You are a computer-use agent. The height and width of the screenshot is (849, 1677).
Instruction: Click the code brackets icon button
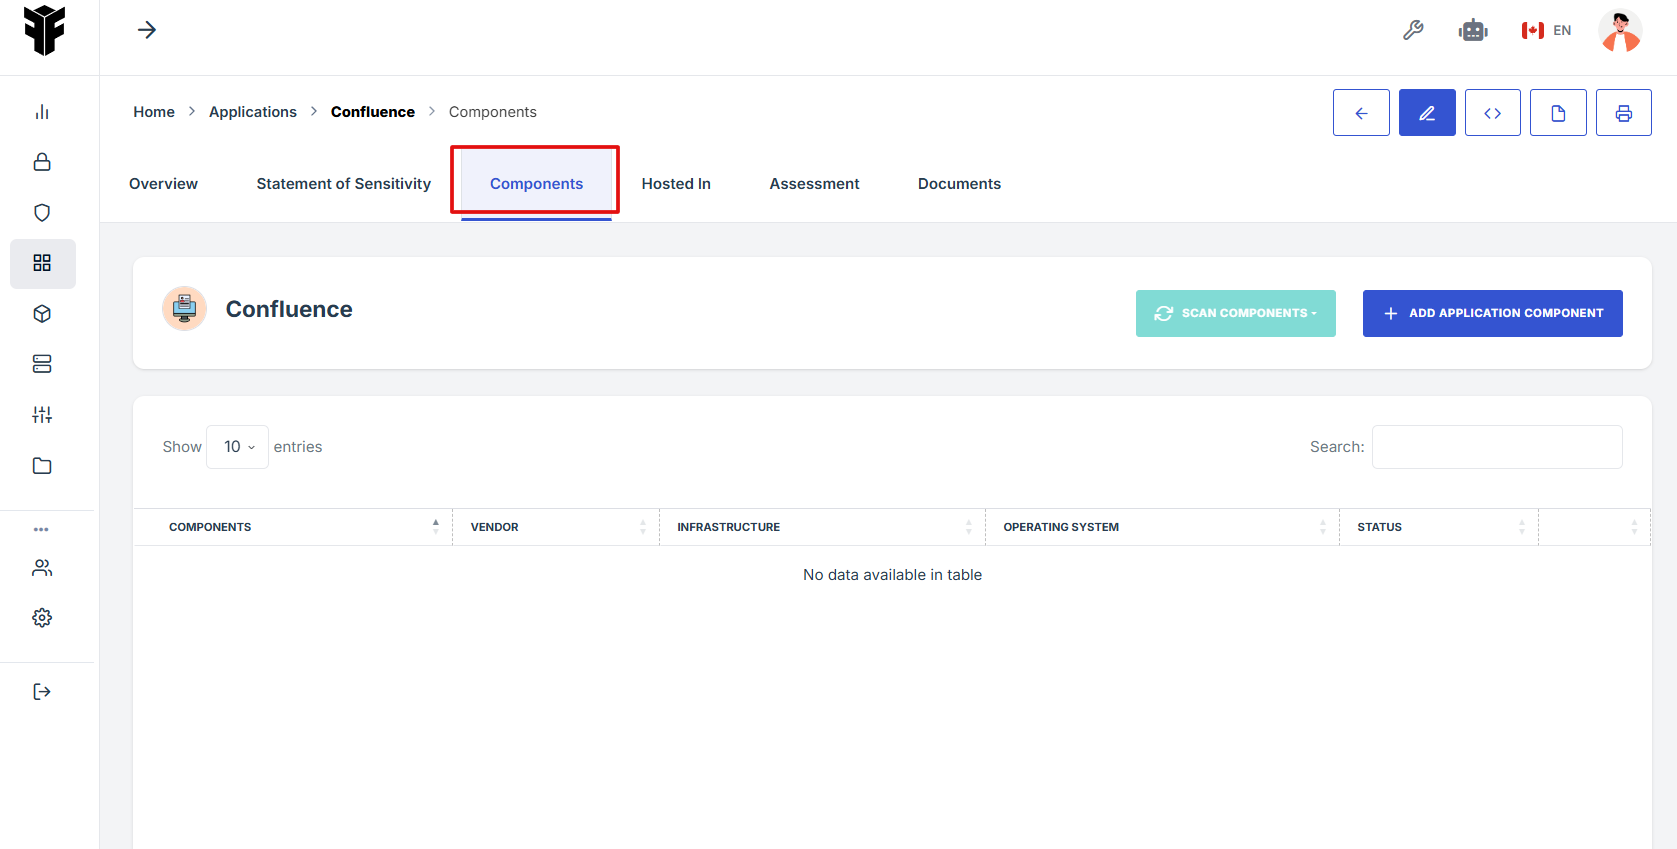(x=1492, y=113)
